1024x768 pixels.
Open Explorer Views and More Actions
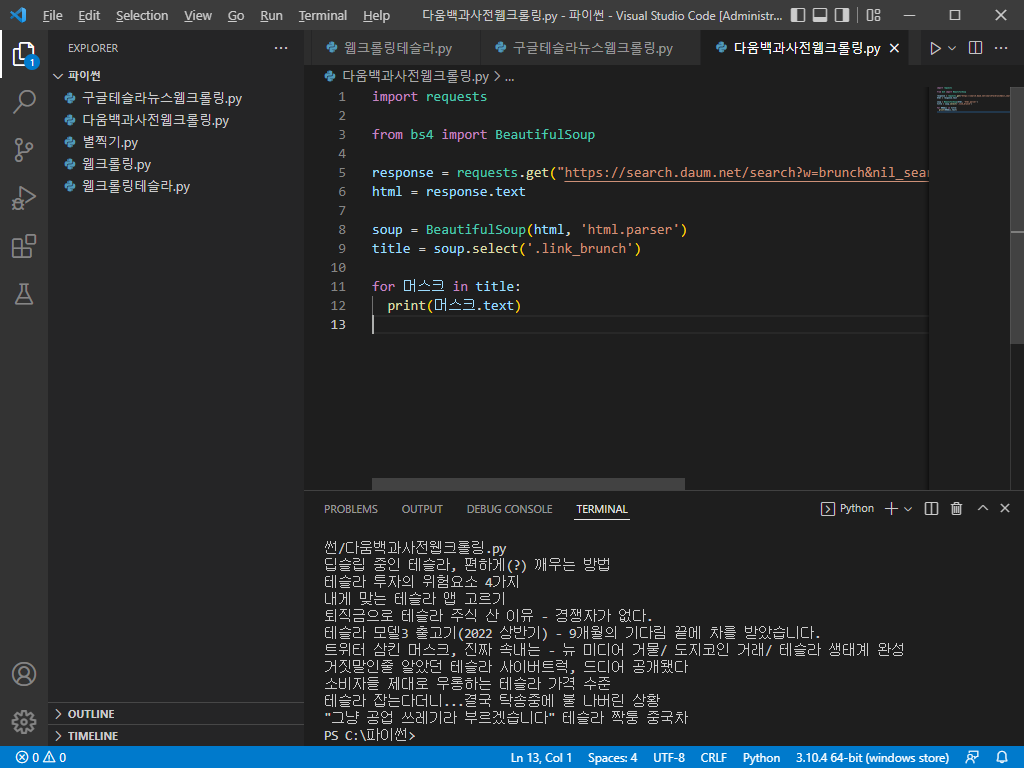[281, 48]
